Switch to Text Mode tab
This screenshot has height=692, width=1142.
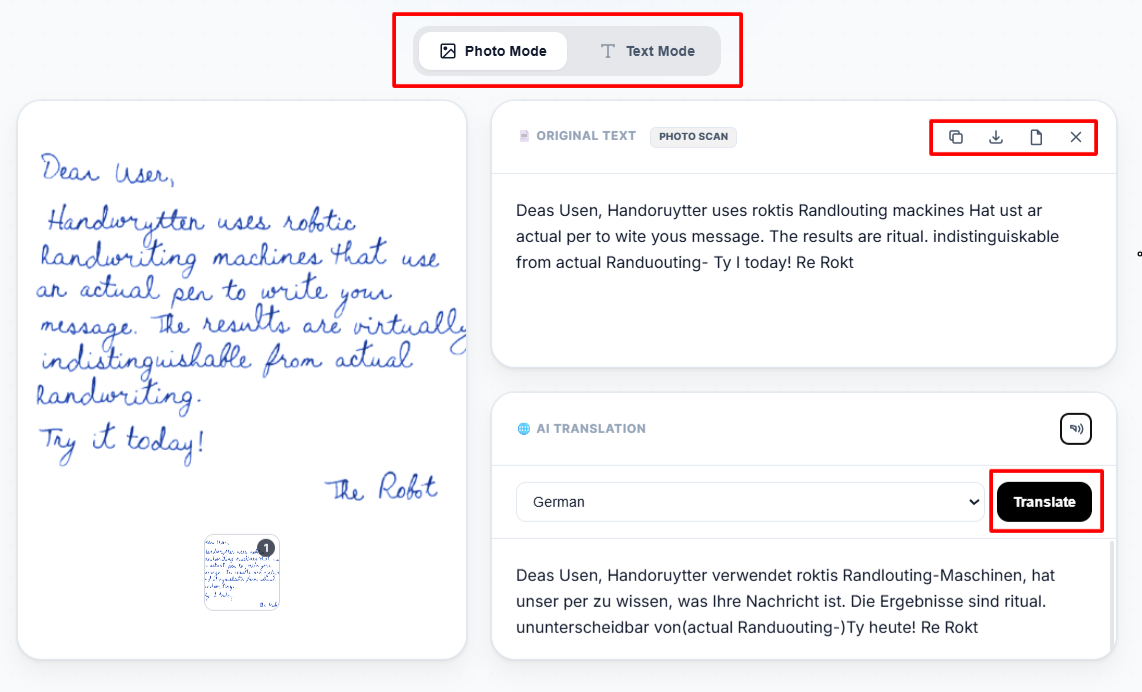[647, 51]
